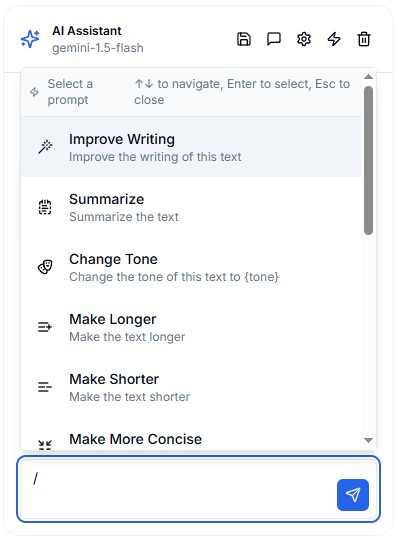Select the Summarize prompt
398x540 pixels.
(x=191, y=207)
